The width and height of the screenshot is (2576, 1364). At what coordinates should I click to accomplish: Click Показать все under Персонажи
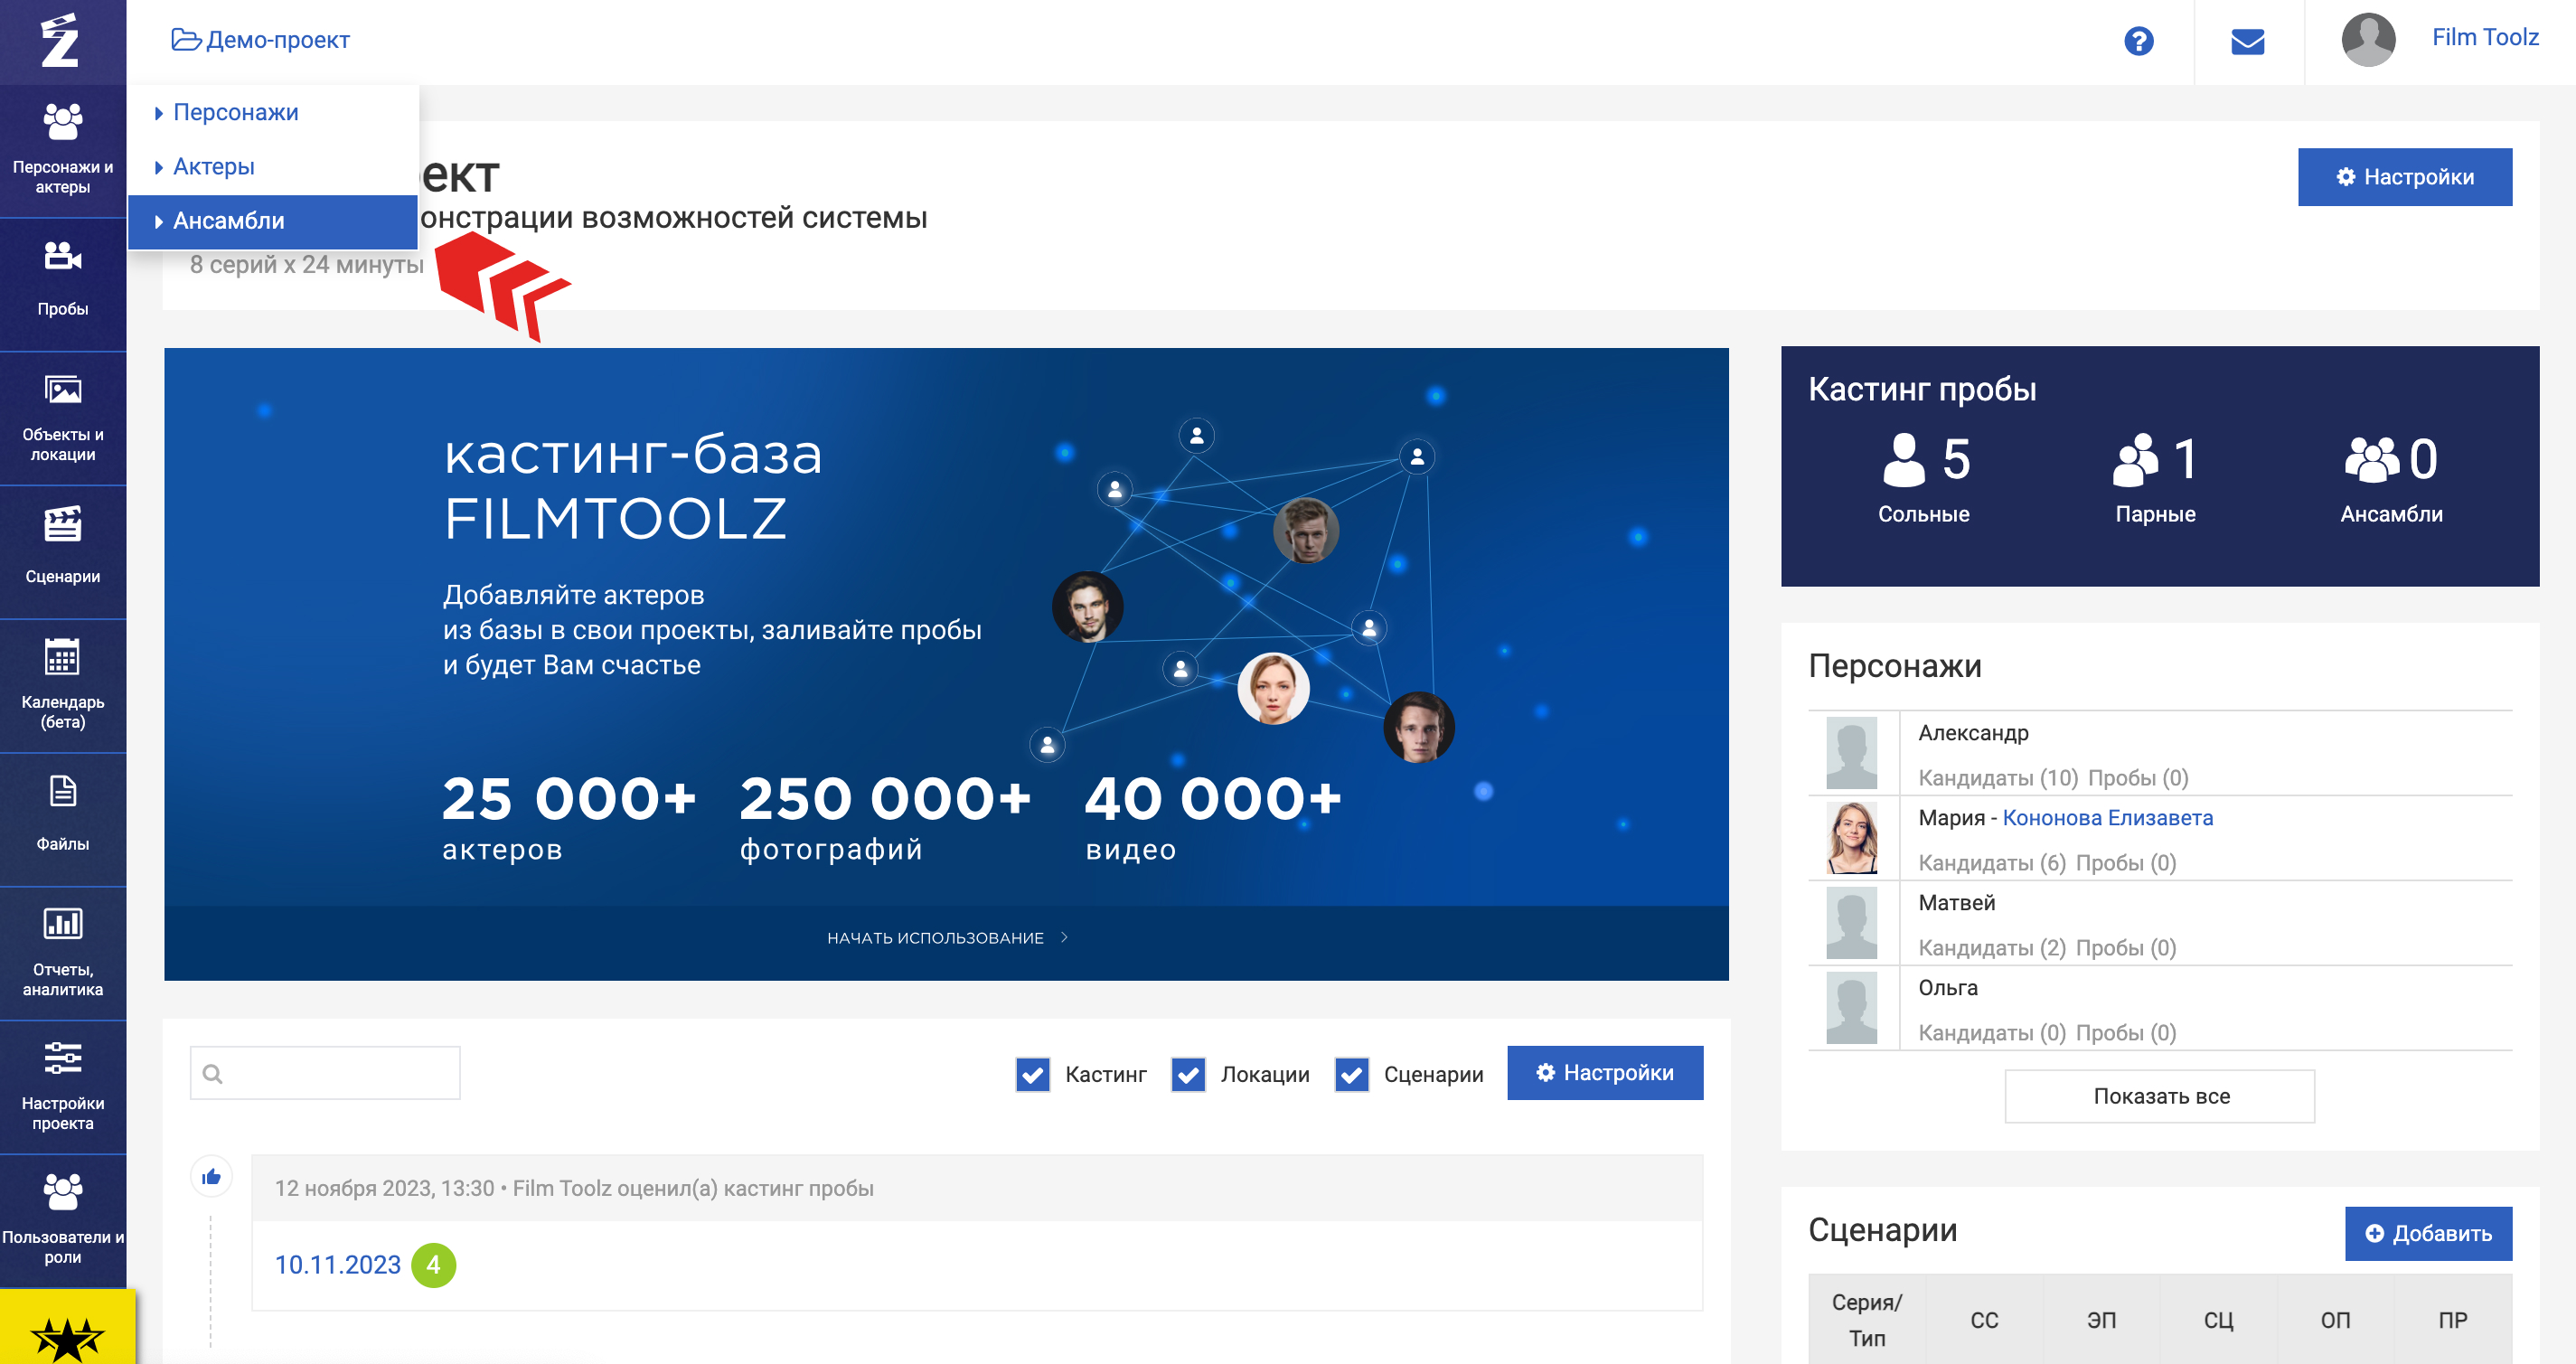[x=2160, y=1096]
